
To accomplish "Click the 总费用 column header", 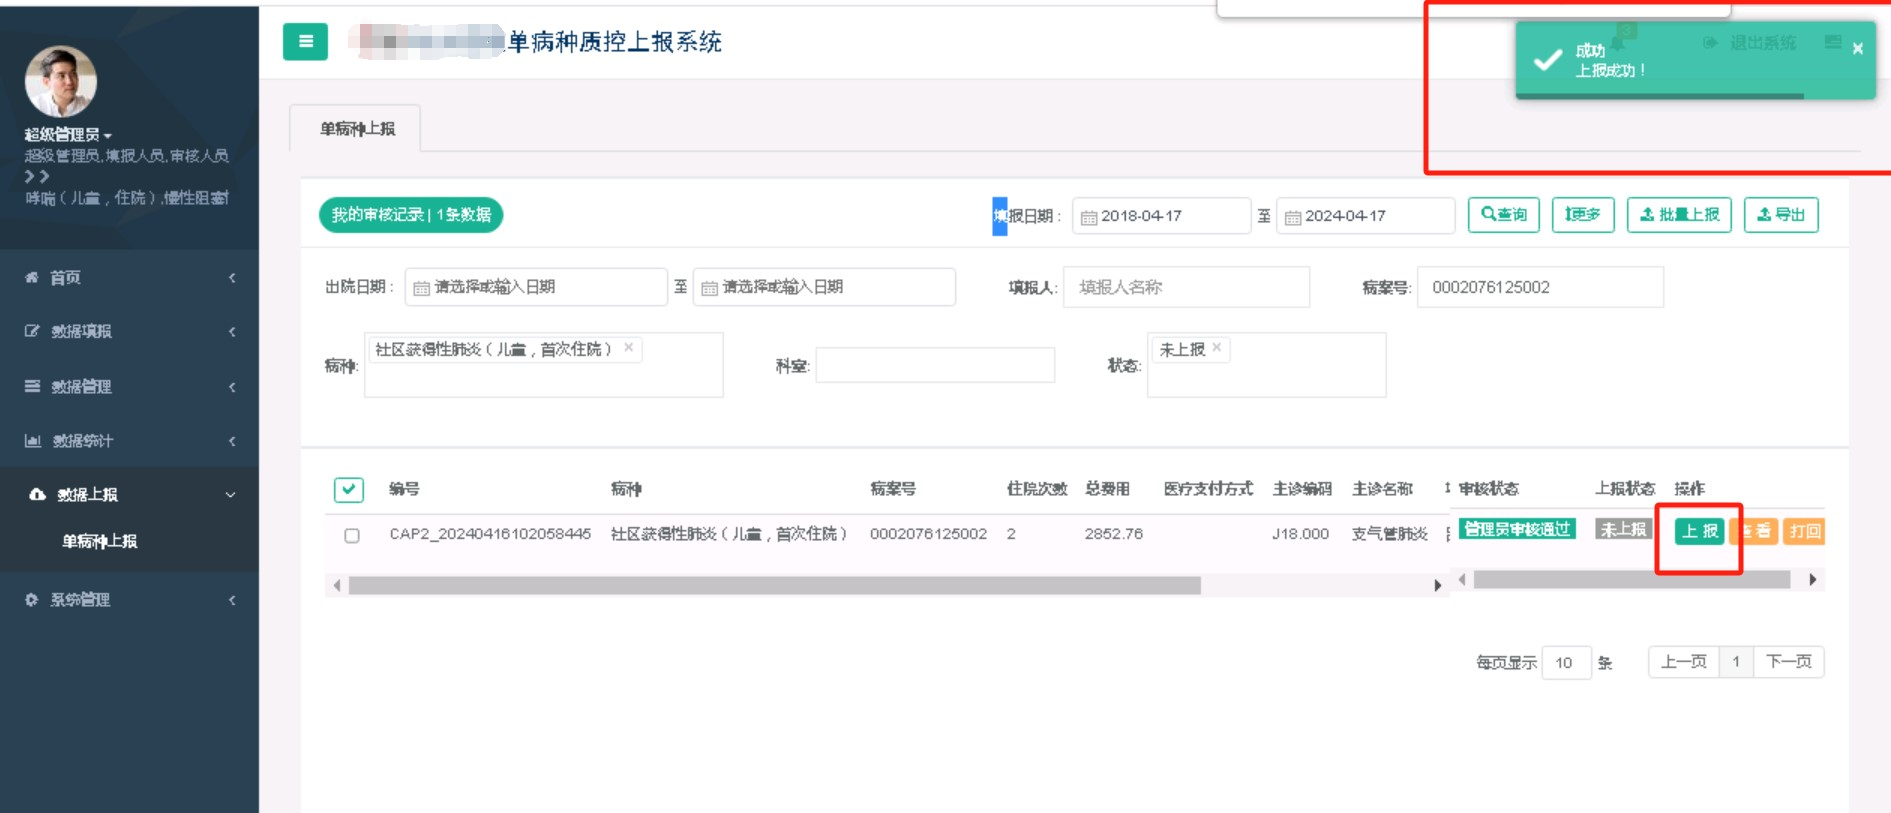I will tap(1107, 488).
